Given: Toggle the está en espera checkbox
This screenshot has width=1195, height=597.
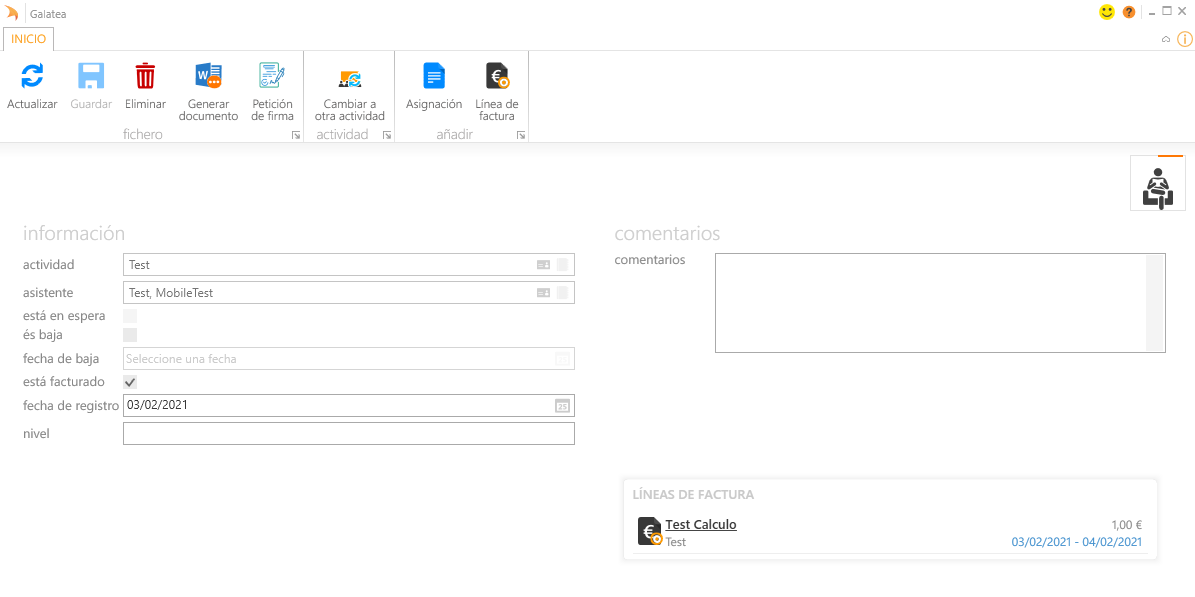Looking at the screenshot, I should [130, 316].
